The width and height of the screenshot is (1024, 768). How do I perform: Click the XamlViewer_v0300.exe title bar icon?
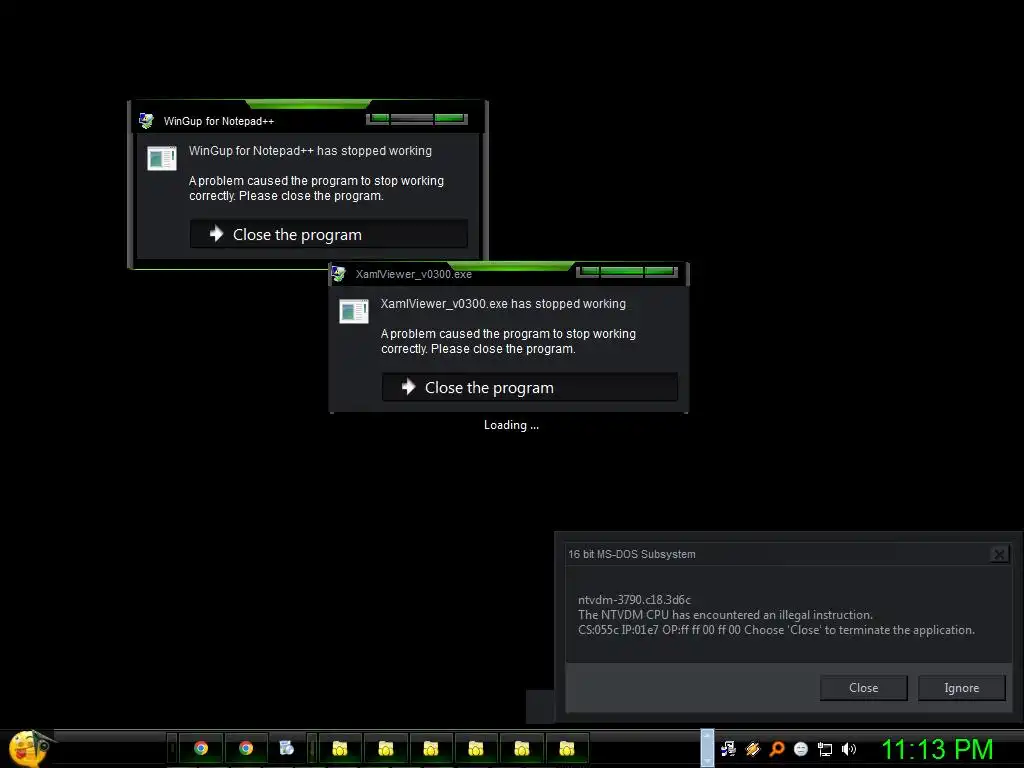338,274
